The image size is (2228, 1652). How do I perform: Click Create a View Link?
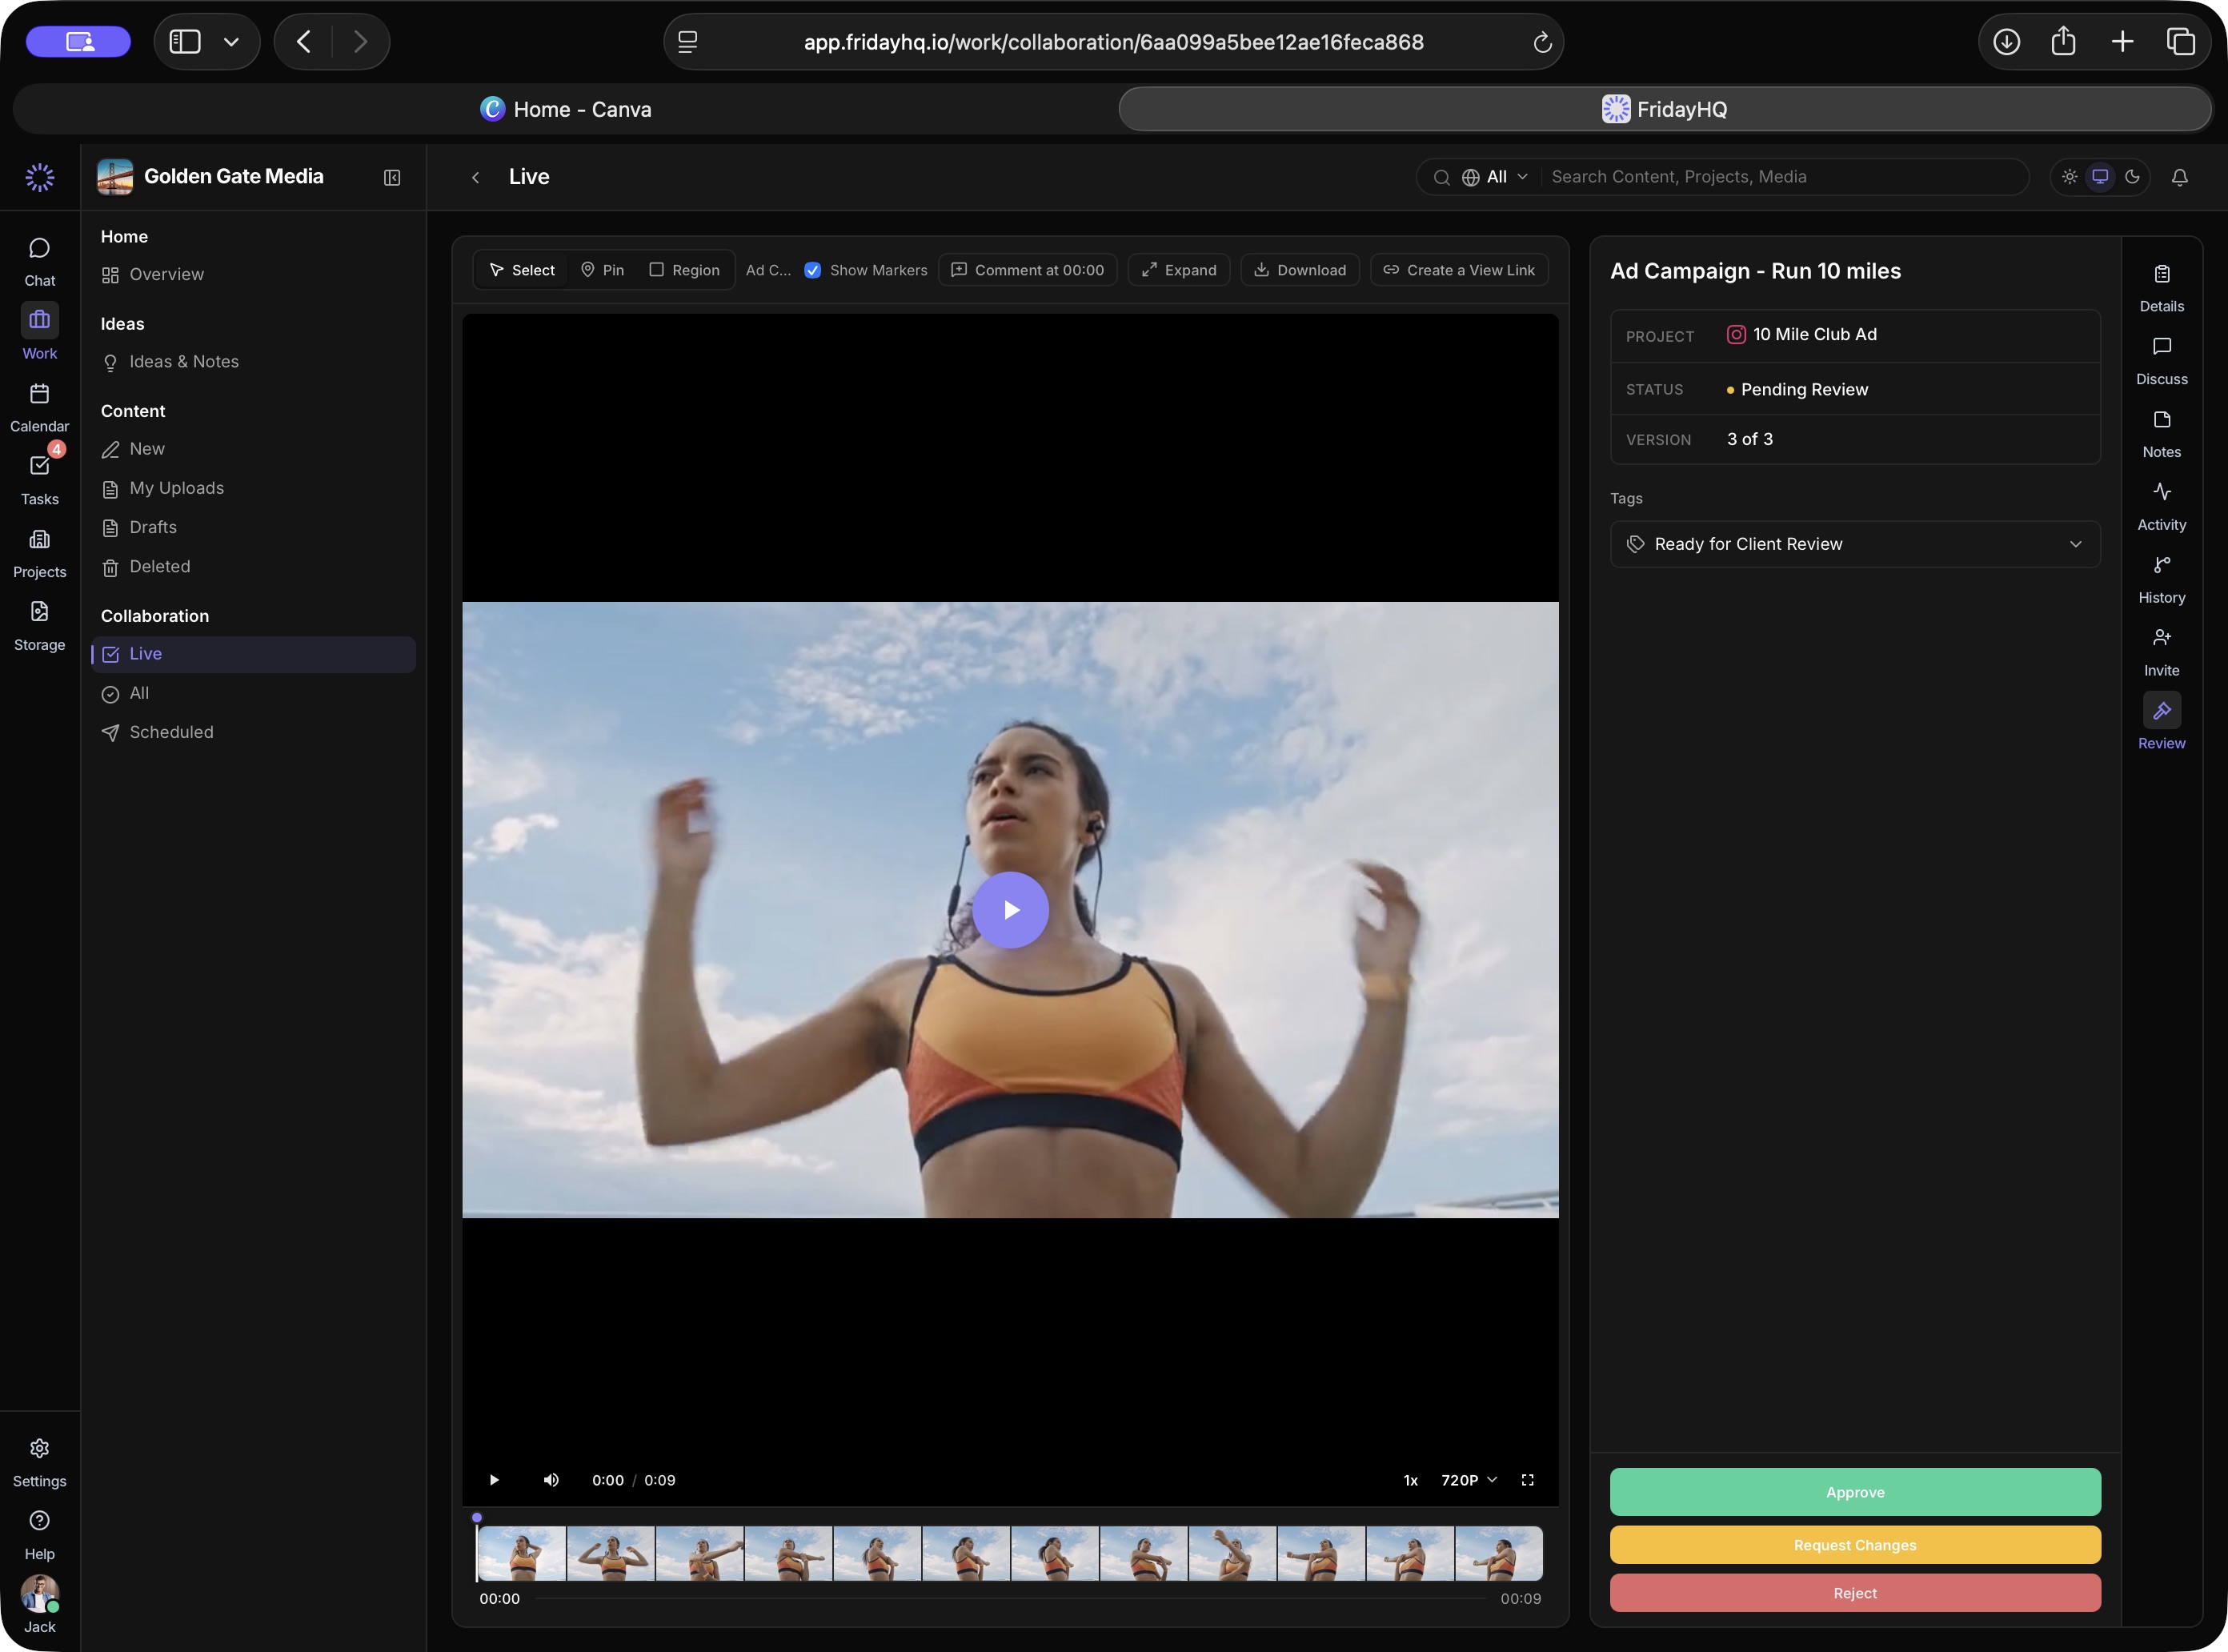coord(1458,270)
